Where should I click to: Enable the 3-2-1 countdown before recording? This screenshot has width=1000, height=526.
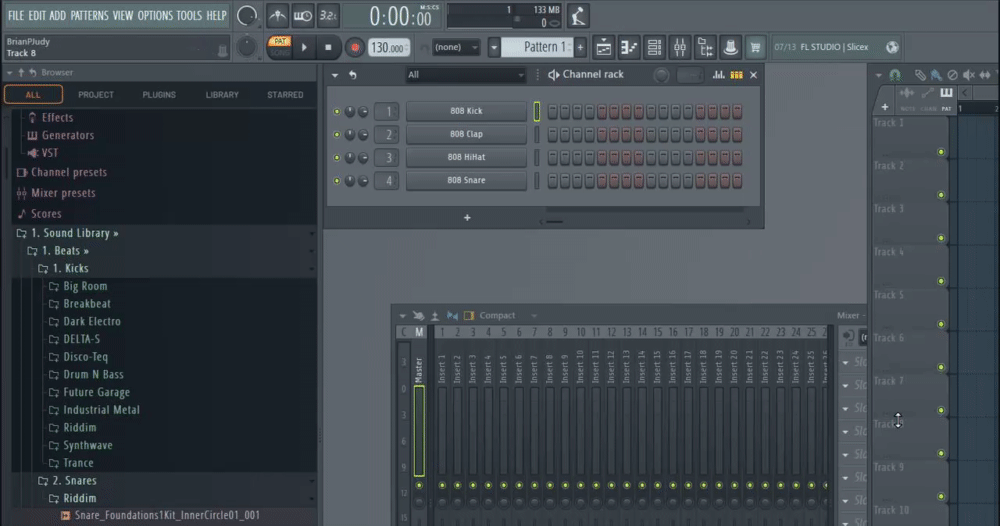(x=328, y=16)
